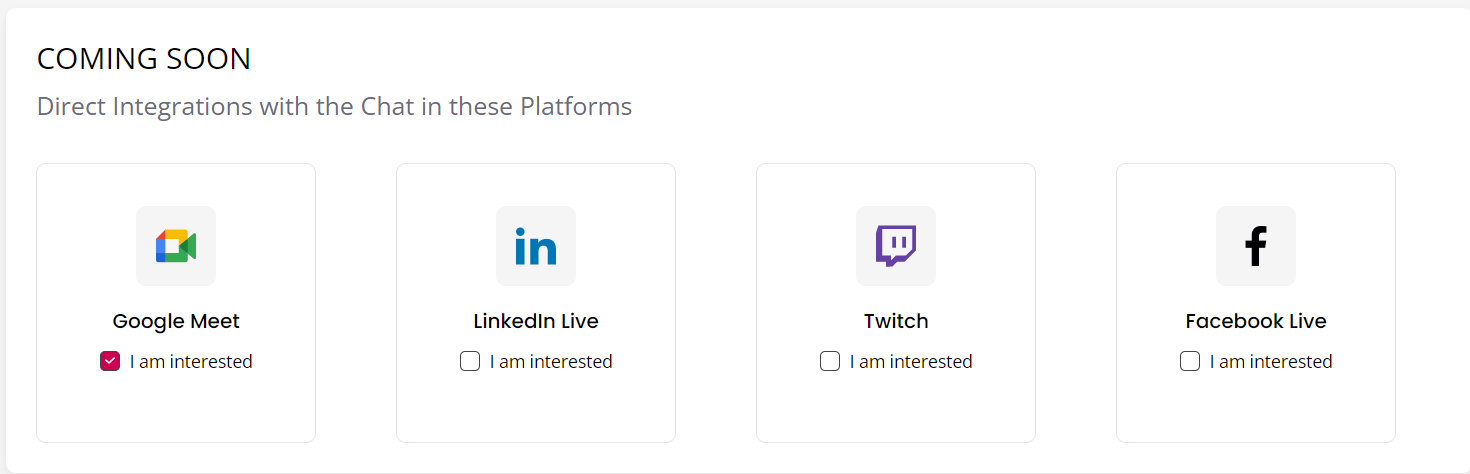1470x474 pixels.
Task: Click 'I am interested' label under Facebook Live
Action: (1271, 362)
